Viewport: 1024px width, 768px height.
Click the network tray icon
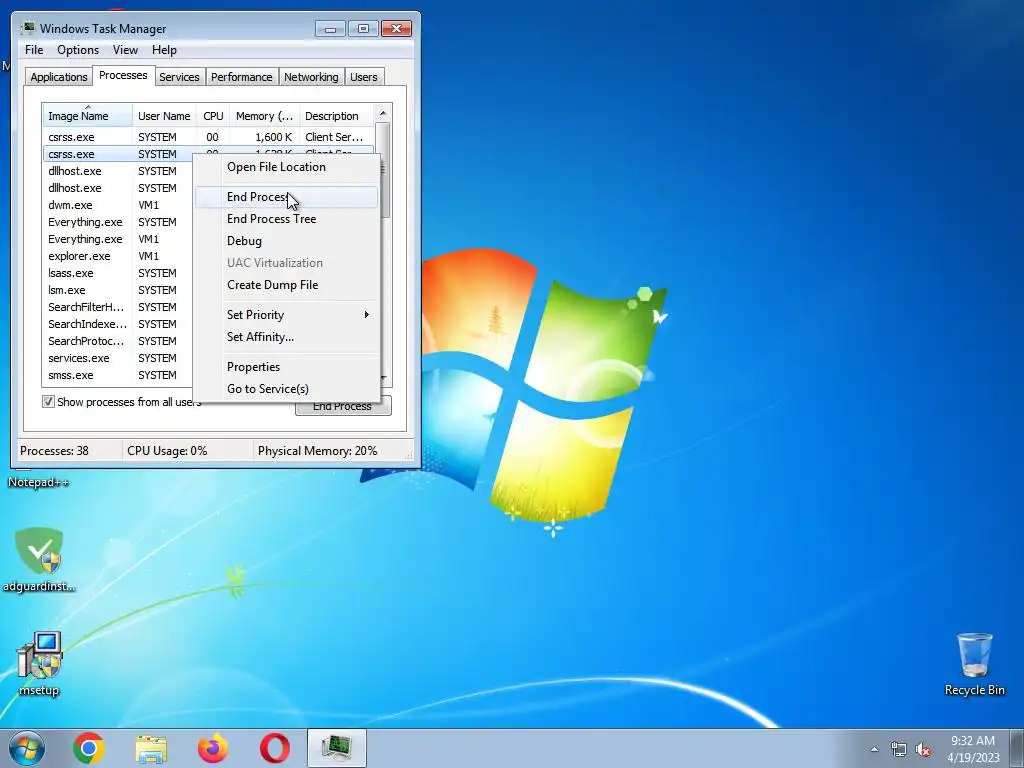[899, 749]
